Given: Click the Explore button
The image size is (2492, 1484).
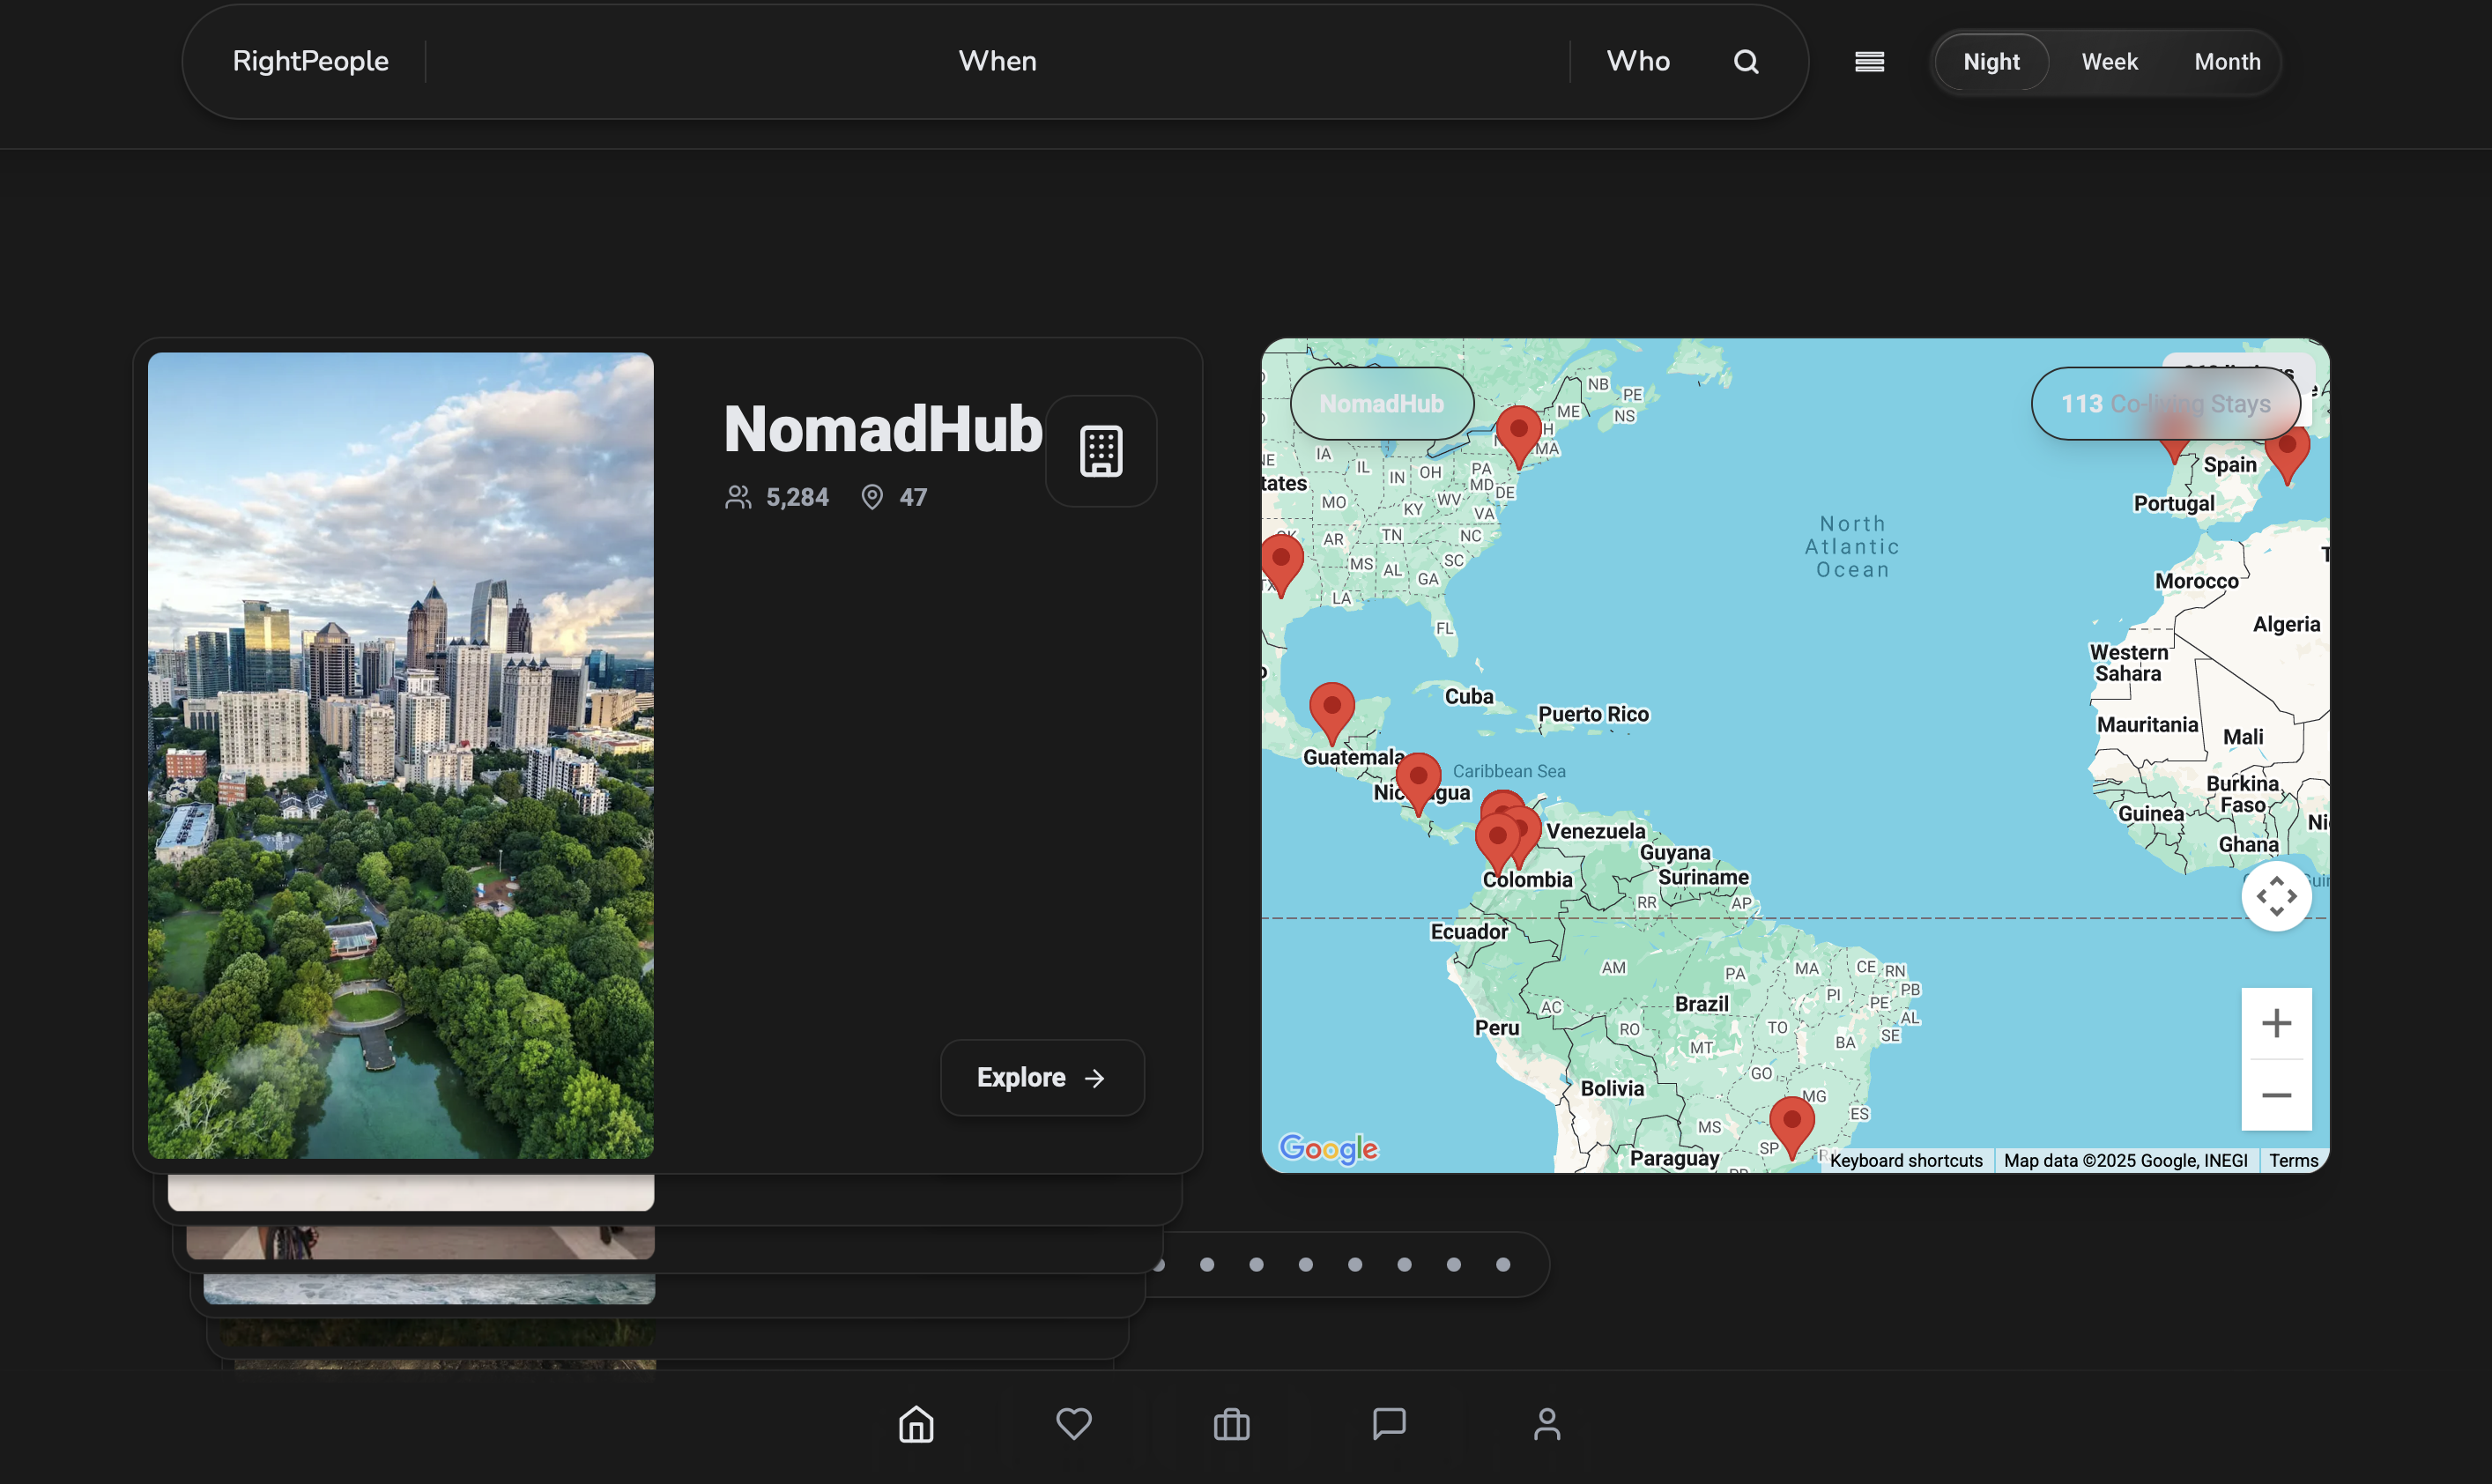Looking at the screenshot, I should pos(1041,1077).
